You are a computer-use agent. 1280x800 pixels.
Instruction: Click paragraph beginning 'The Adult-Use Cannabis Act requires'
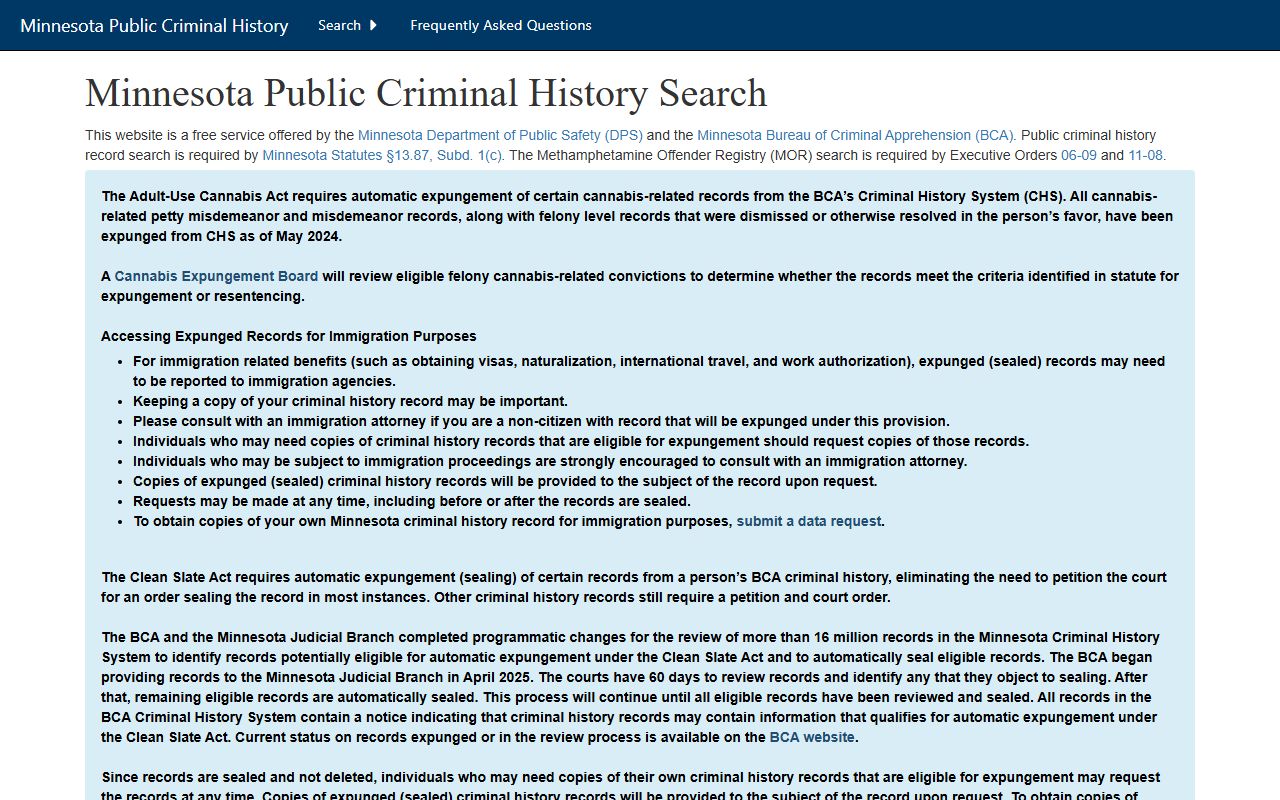click(637, 216)
